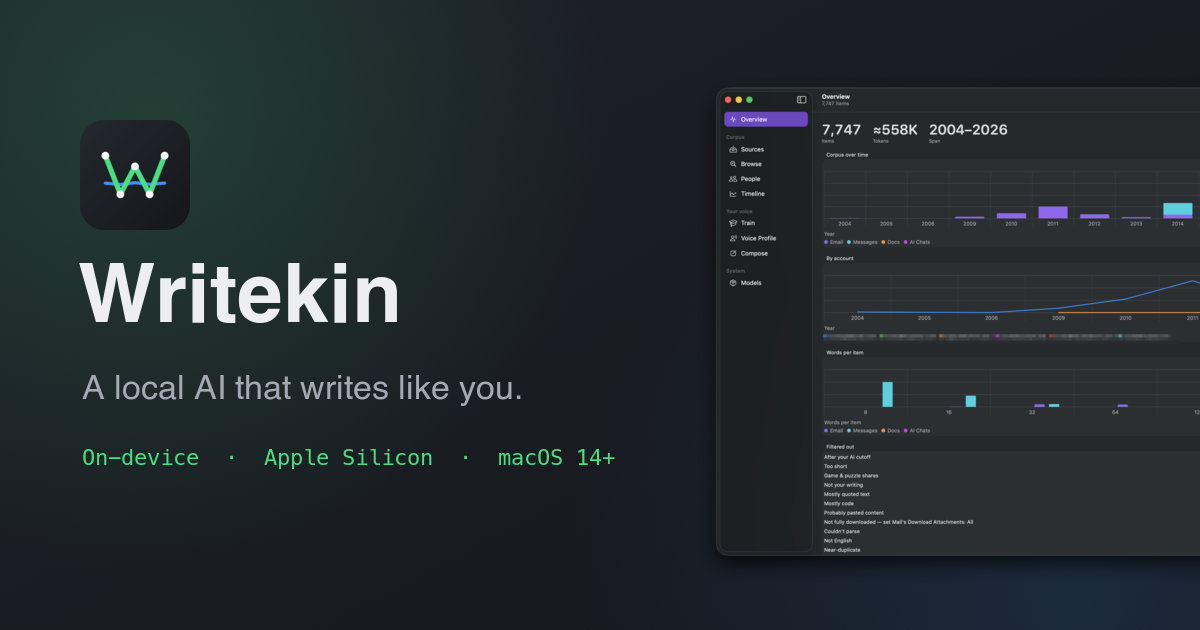Click the 'Too short' row
Image resolution: width=1200 pixels, height=630 pixels.
point(835,466)
